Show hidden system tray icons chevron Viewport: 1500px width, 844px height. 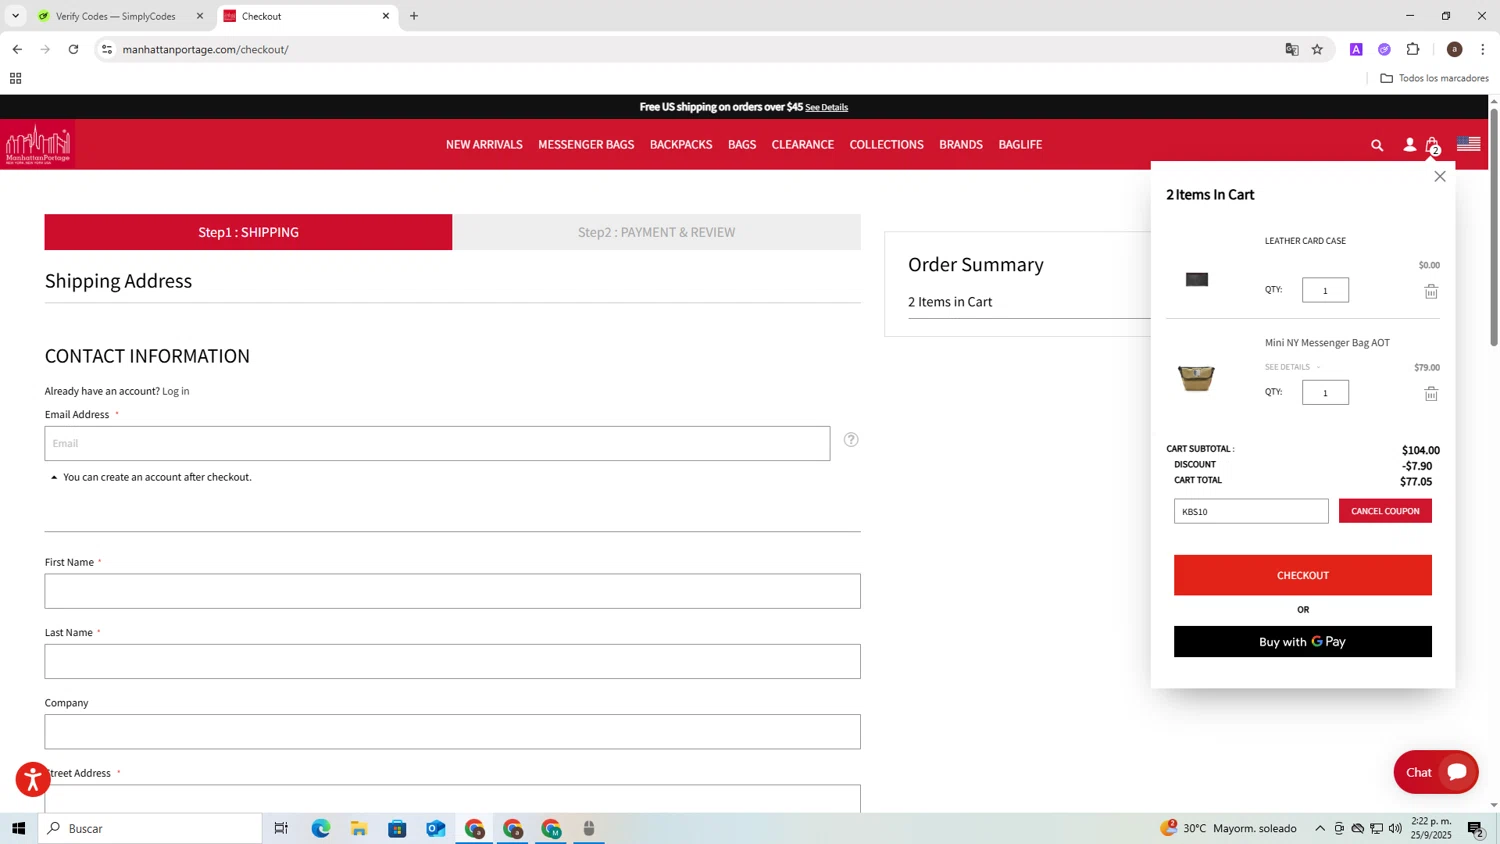coord(1320,828)
